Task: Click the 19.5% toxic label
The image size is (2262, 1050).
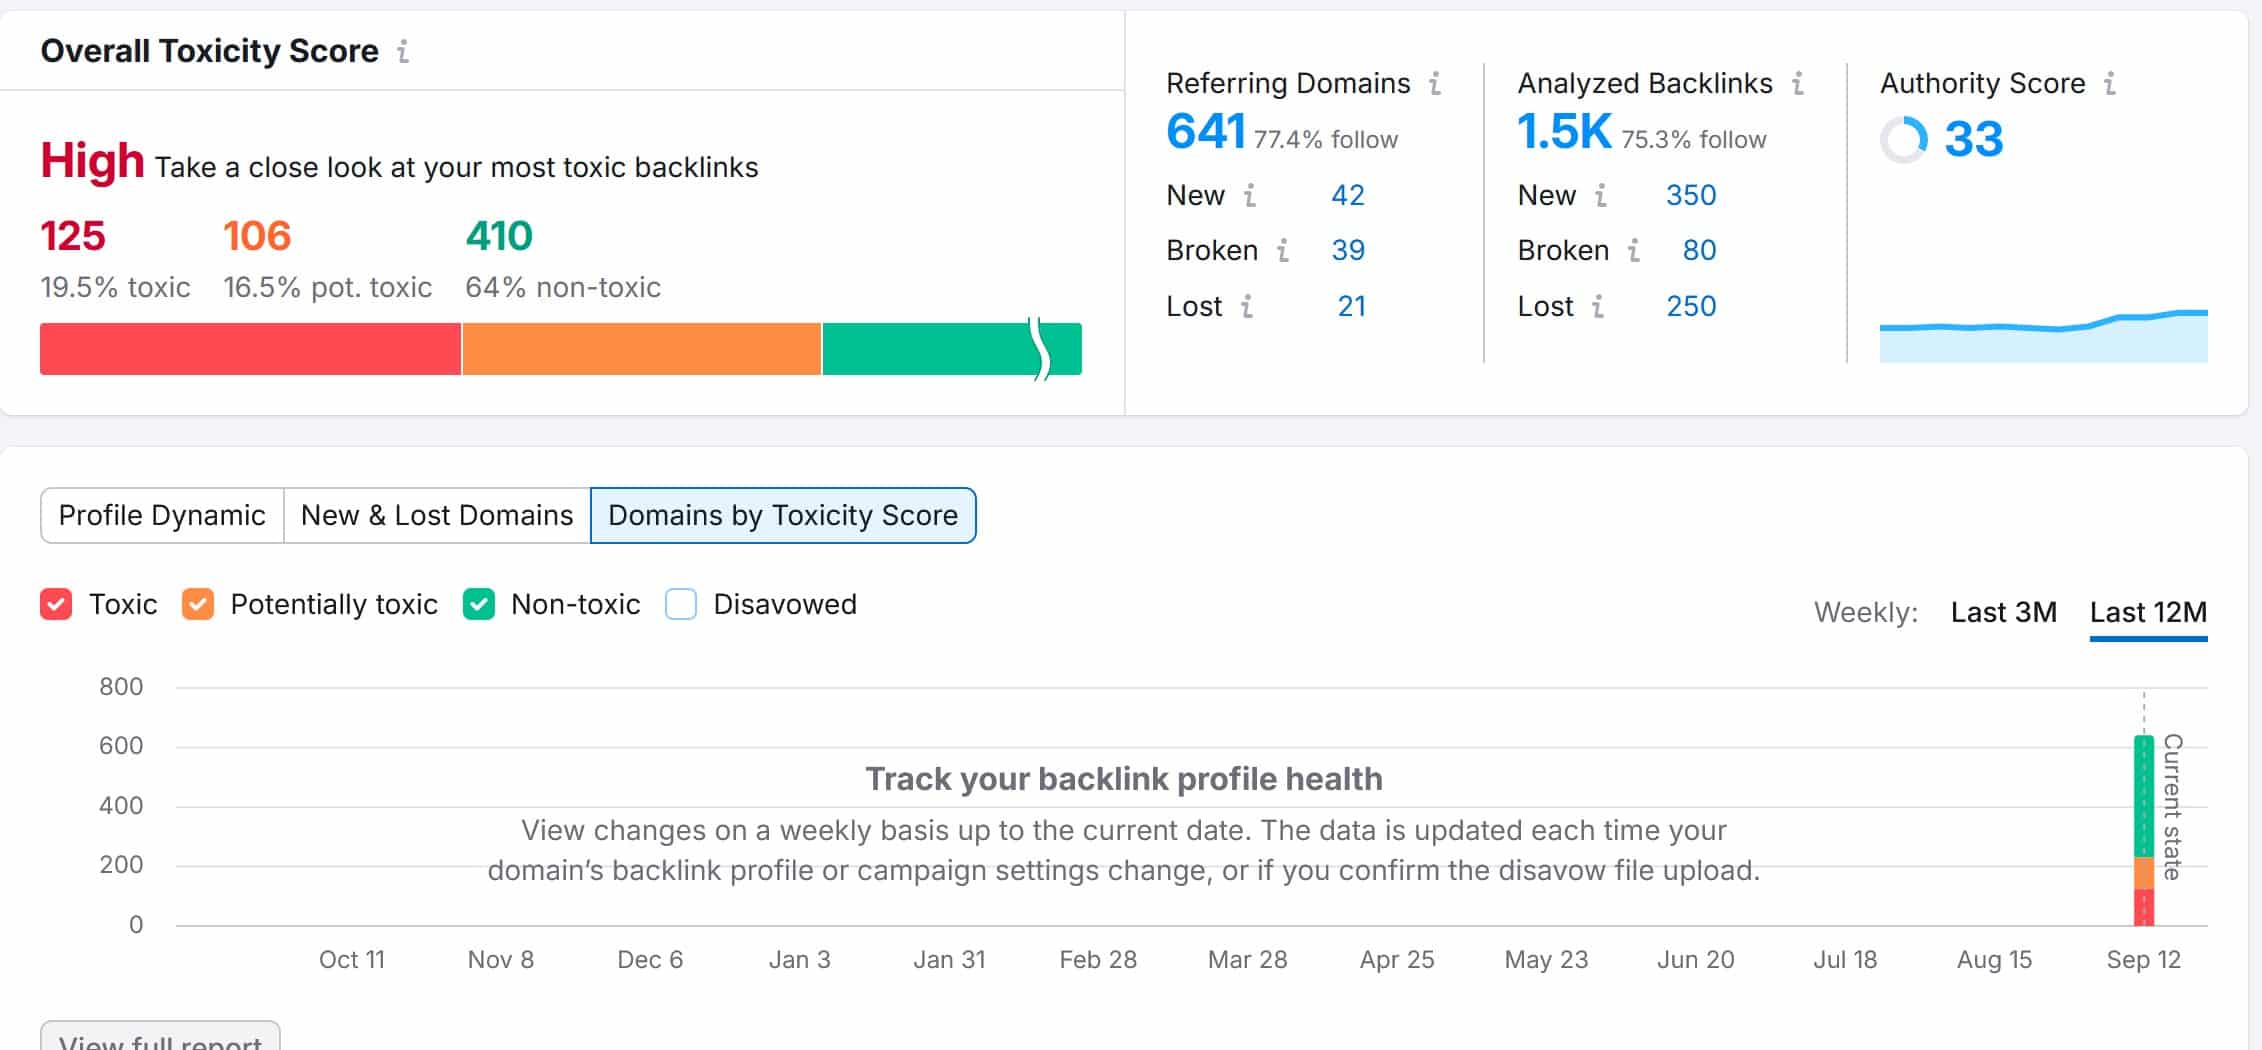Action: pyautogui.click(x=115, y=288)
